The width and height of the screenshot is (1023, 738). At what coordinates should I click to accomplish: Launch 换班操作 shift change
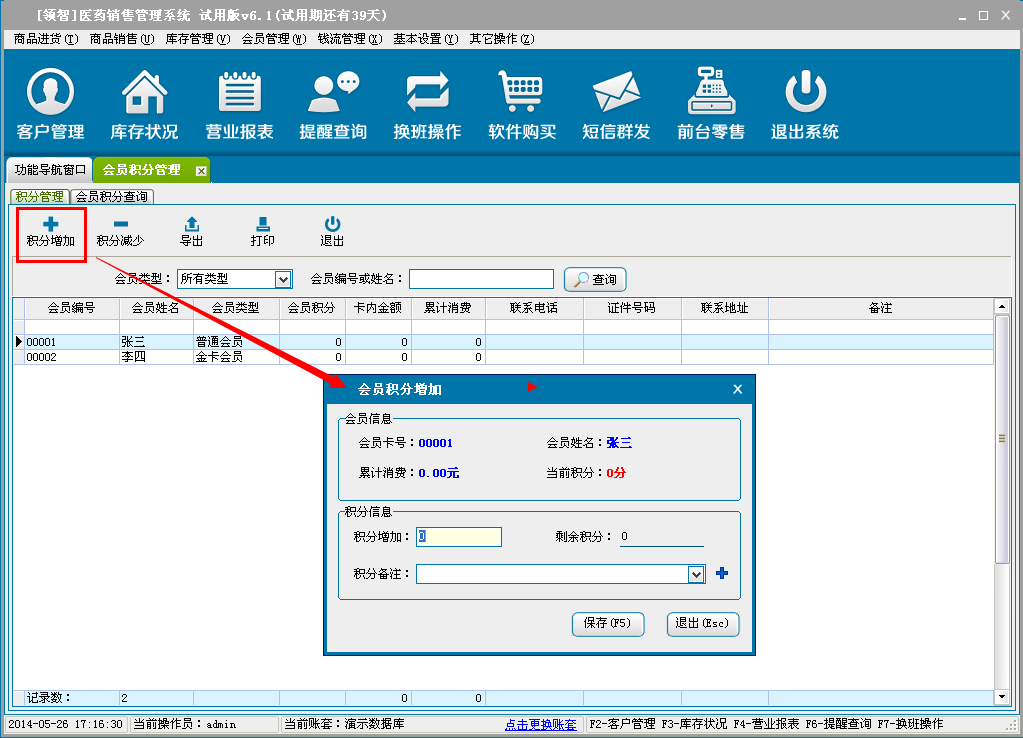tap(427, 105)
